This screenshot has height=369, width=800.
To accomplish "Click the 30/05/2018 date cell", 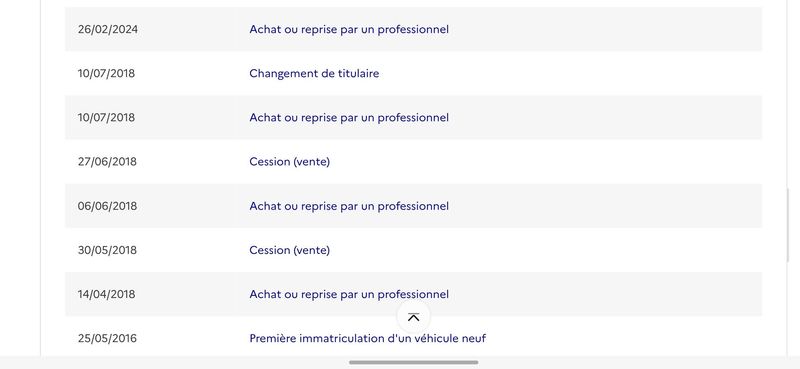I will pos(107,250).
